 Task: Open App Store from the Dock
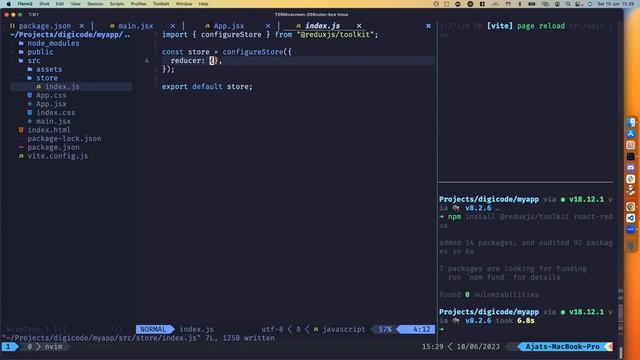631,133
